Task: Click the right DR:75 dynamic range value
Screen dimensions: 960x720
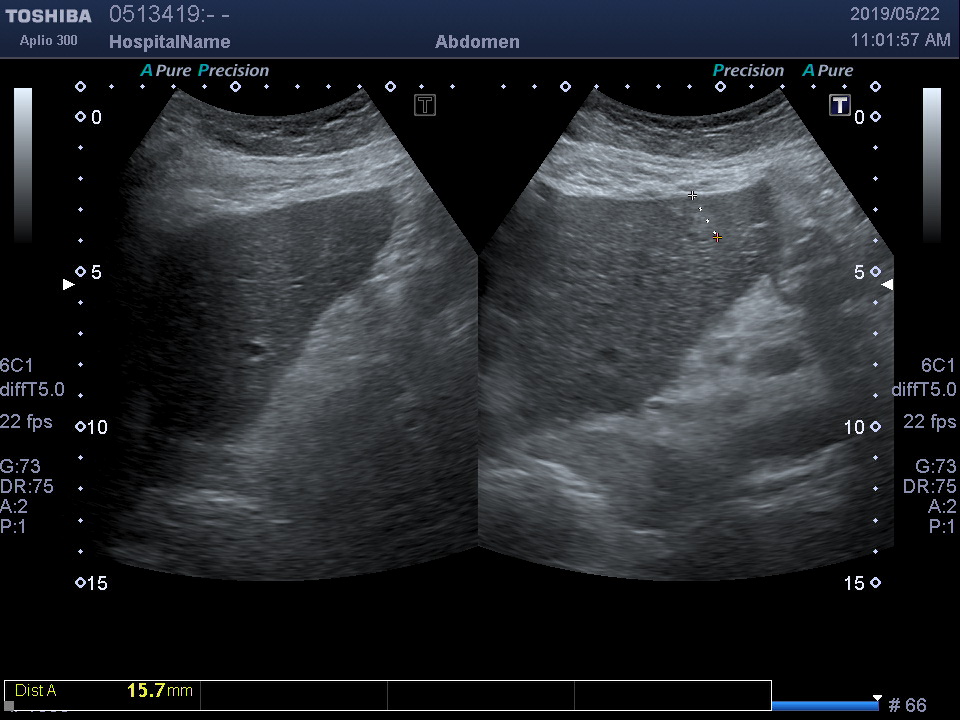Action: [929, 486]
